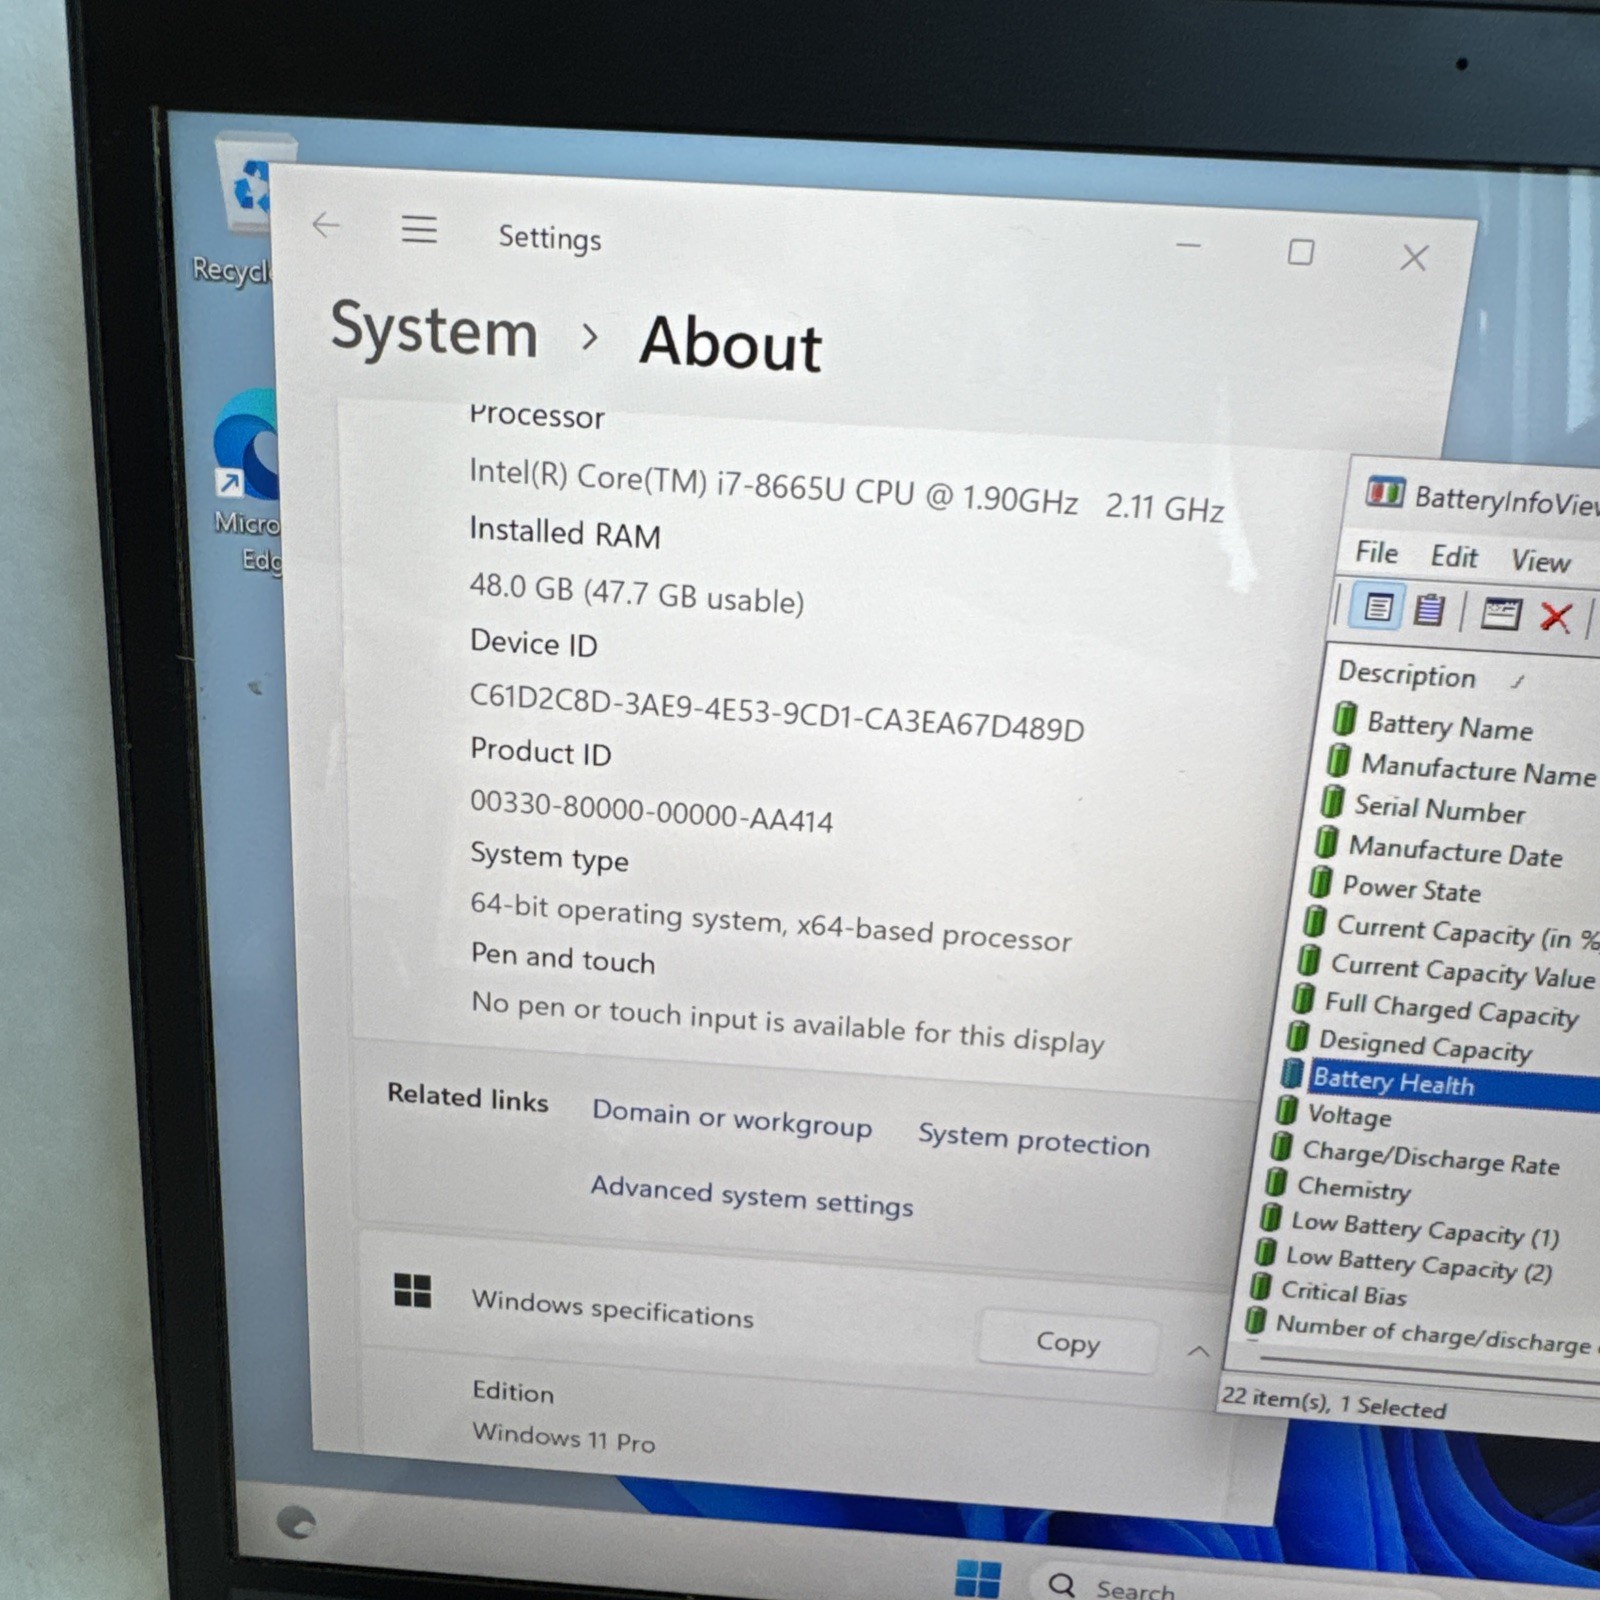Open the View menu in BatteryInfoView

point(1540,560)
